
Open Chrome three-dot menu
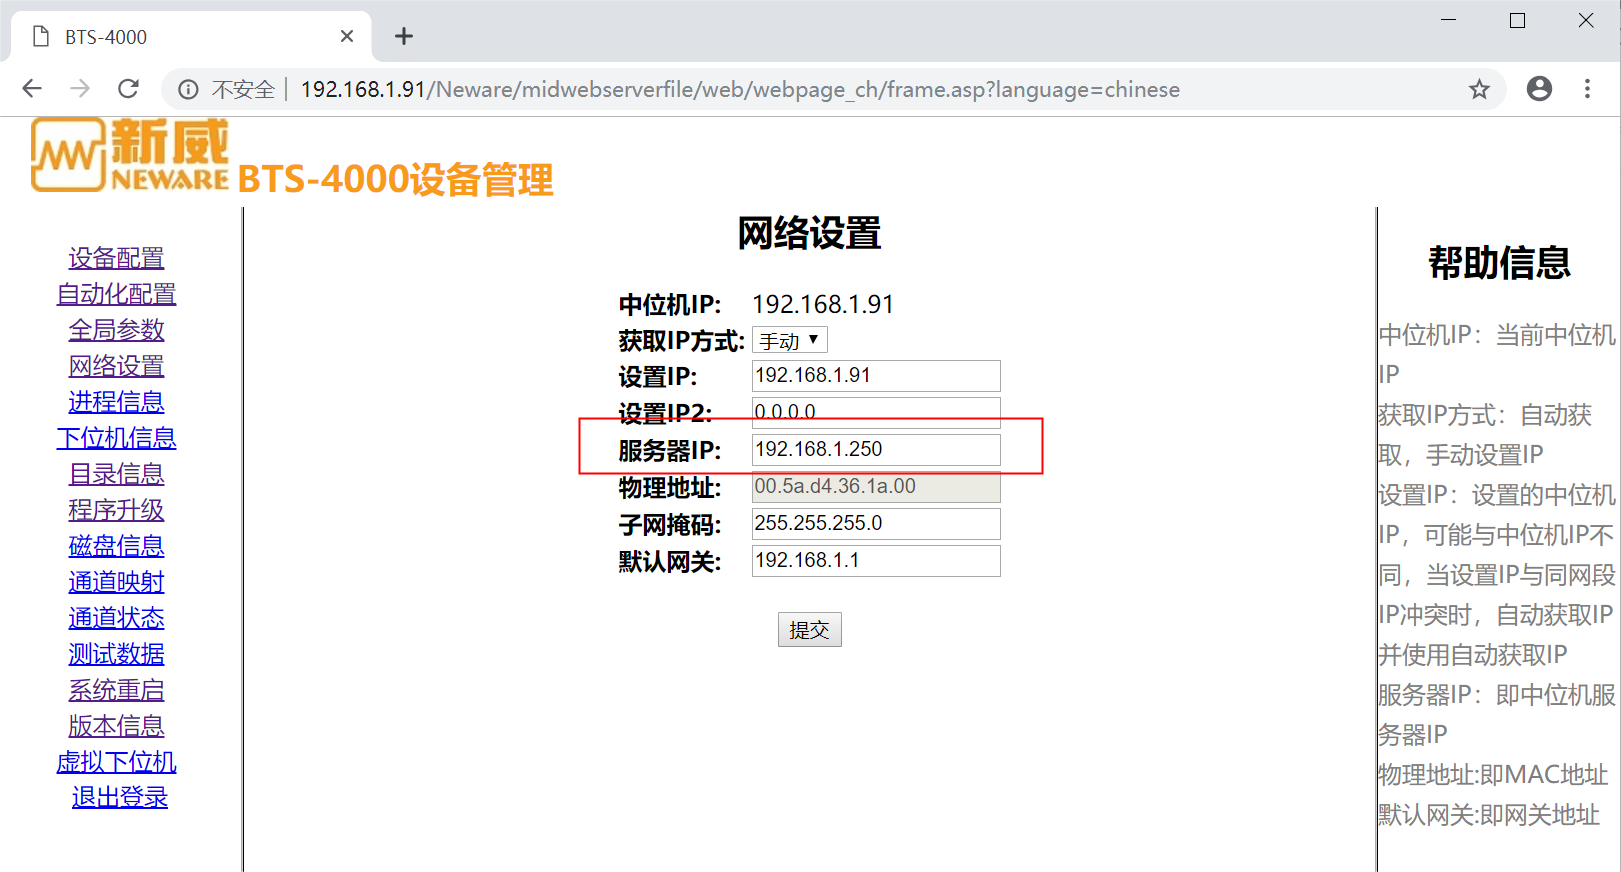pyautogui.click(x=1587, y=89)
